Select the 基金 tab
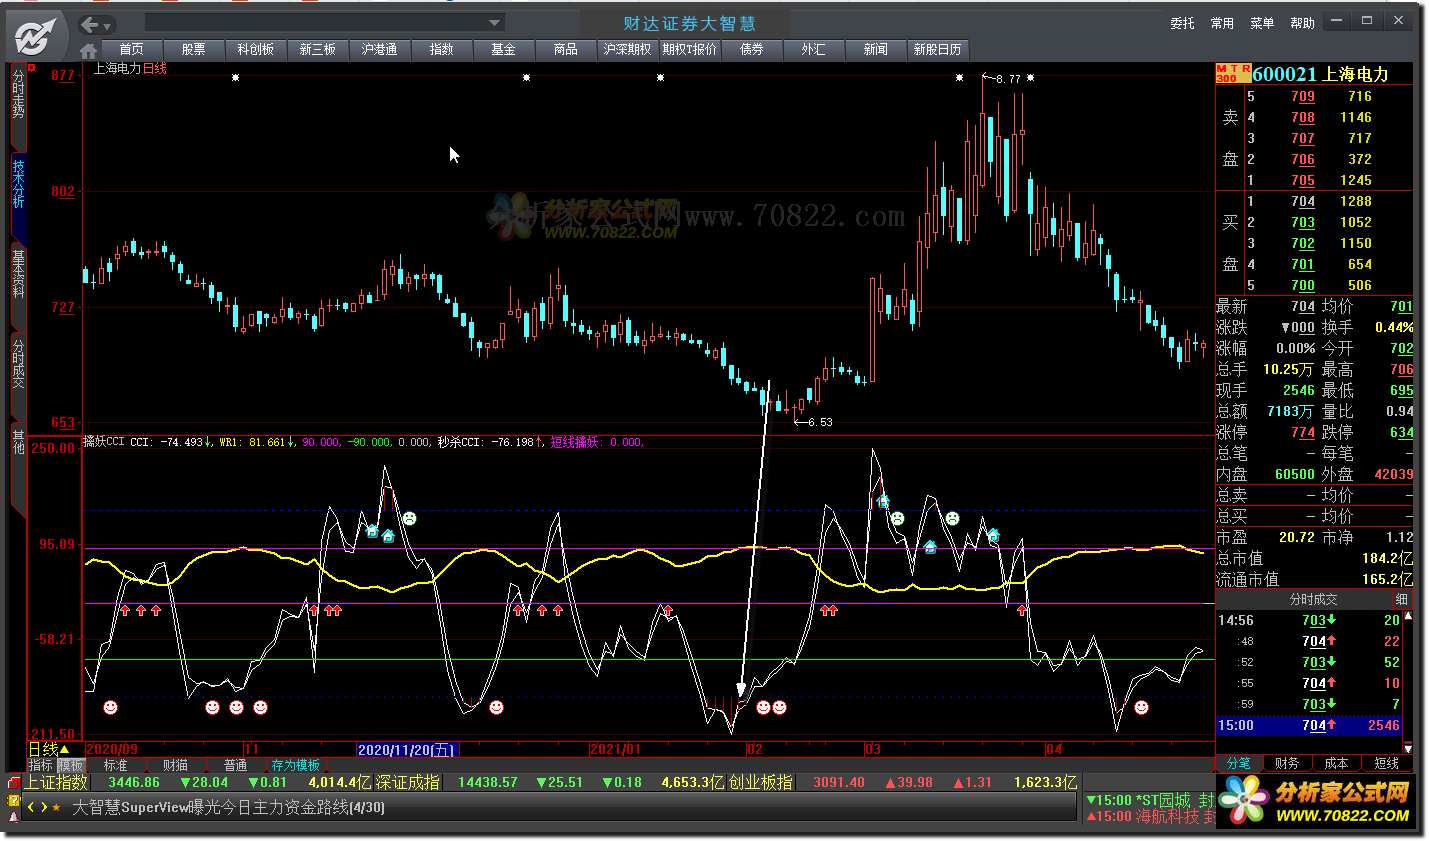The width and height of the screenshot is (1429, 841). coord(503,49)
